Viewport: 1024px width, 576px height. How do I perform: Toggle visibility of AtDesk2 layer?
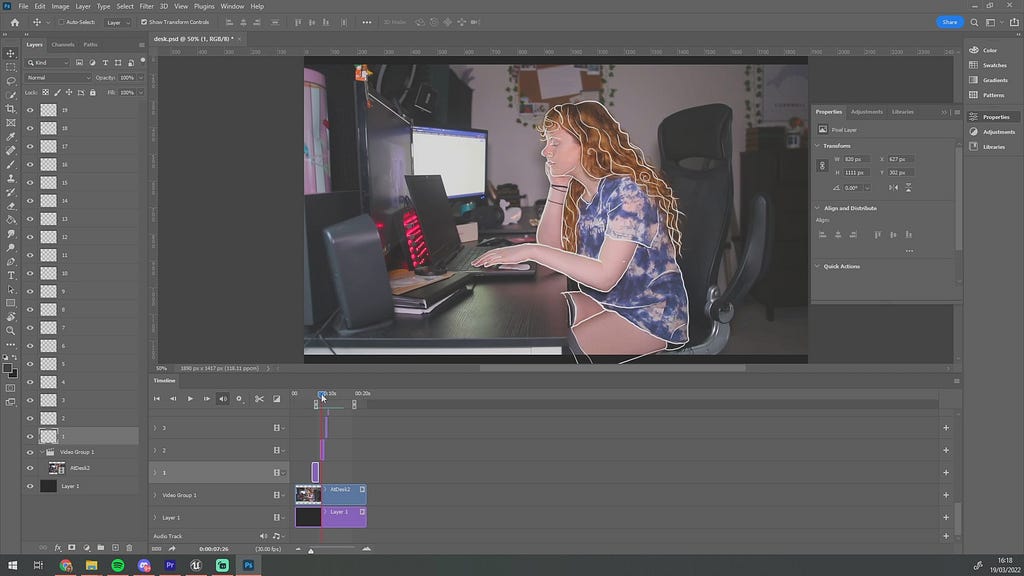point(30,468)
